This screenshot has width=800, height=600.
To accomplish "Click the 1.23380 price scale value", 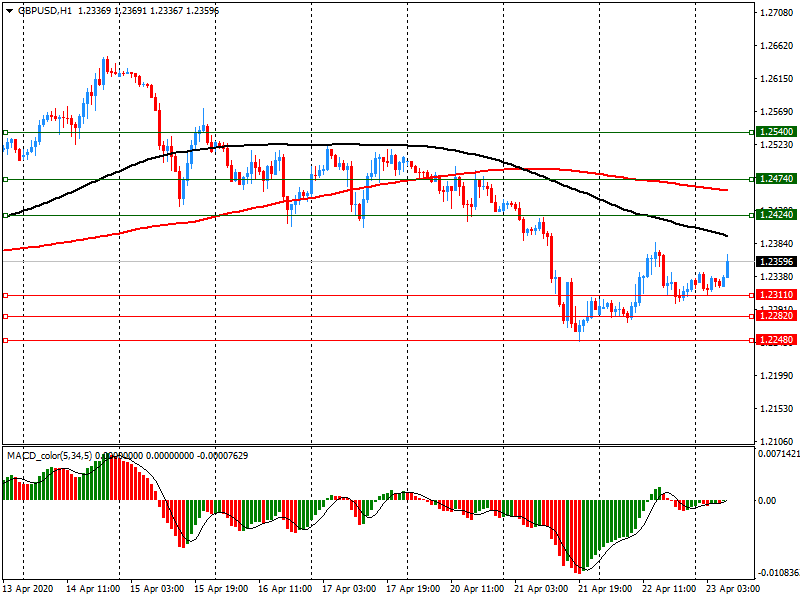I will pos(777,277).
